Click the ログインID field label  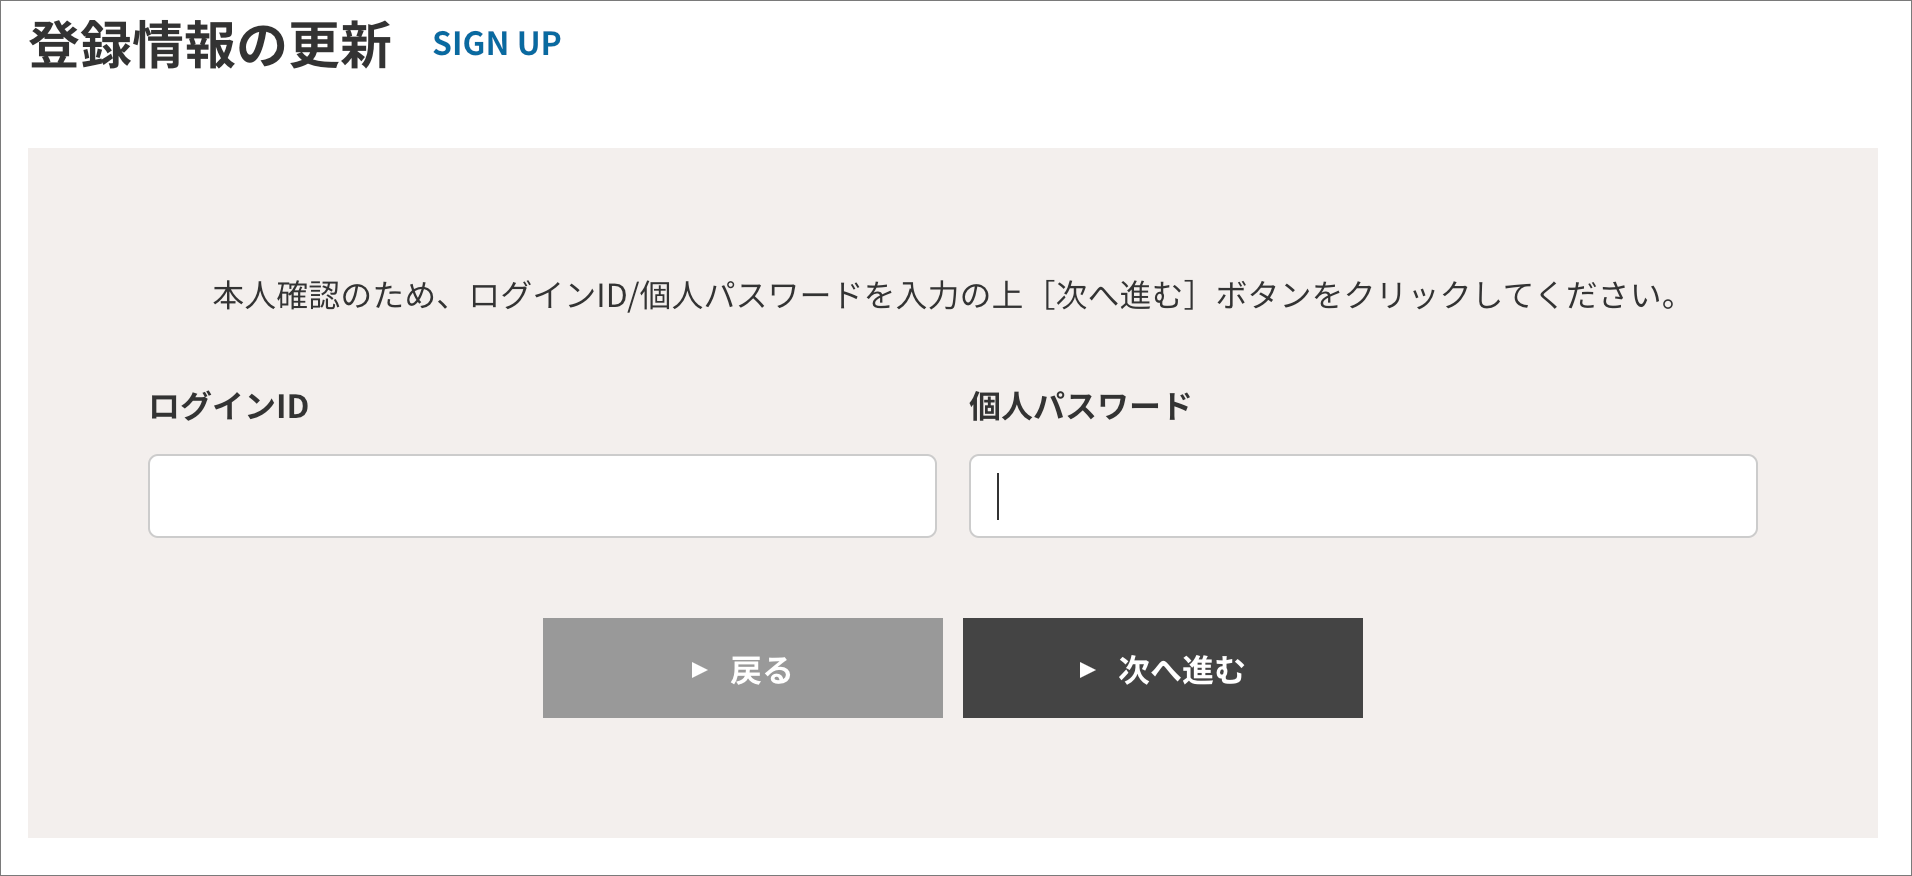click(228, 406)
